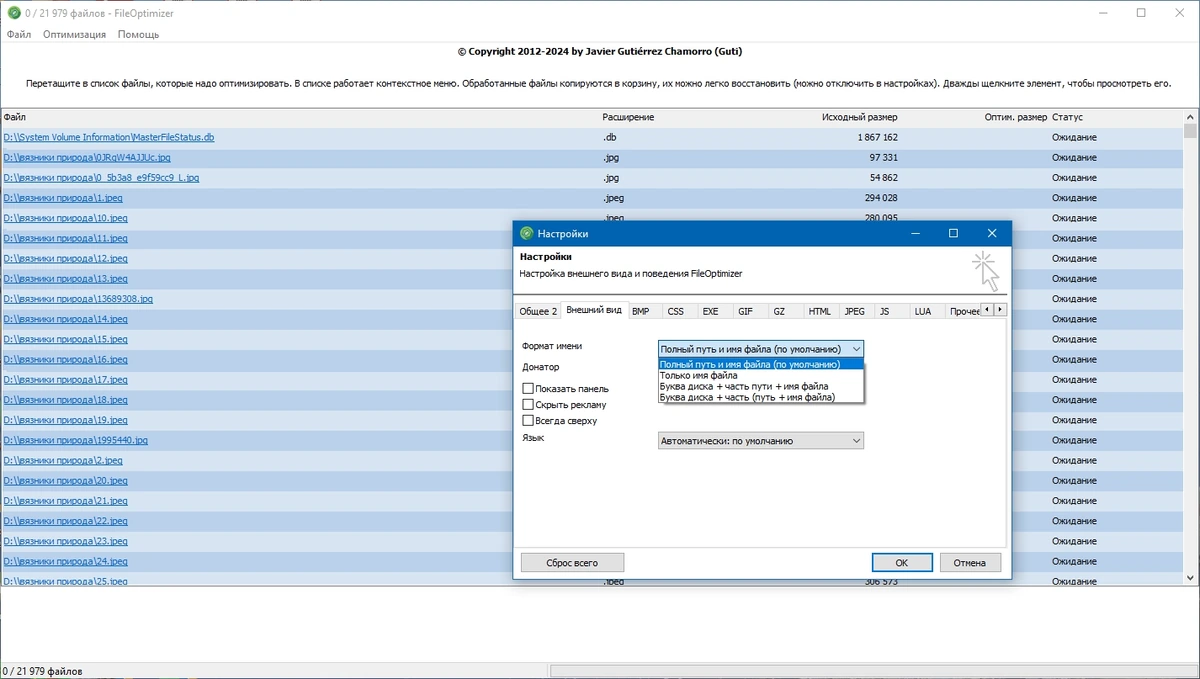1200x679 pixels.
Task: Click the '.db' extension cell
Action: click(x=609, y=137)
